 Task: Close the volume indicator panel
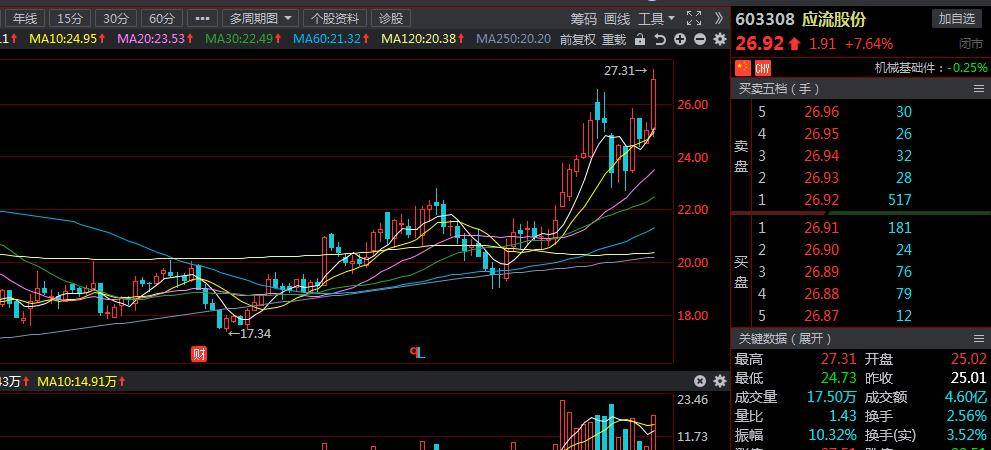coord(700,381)
